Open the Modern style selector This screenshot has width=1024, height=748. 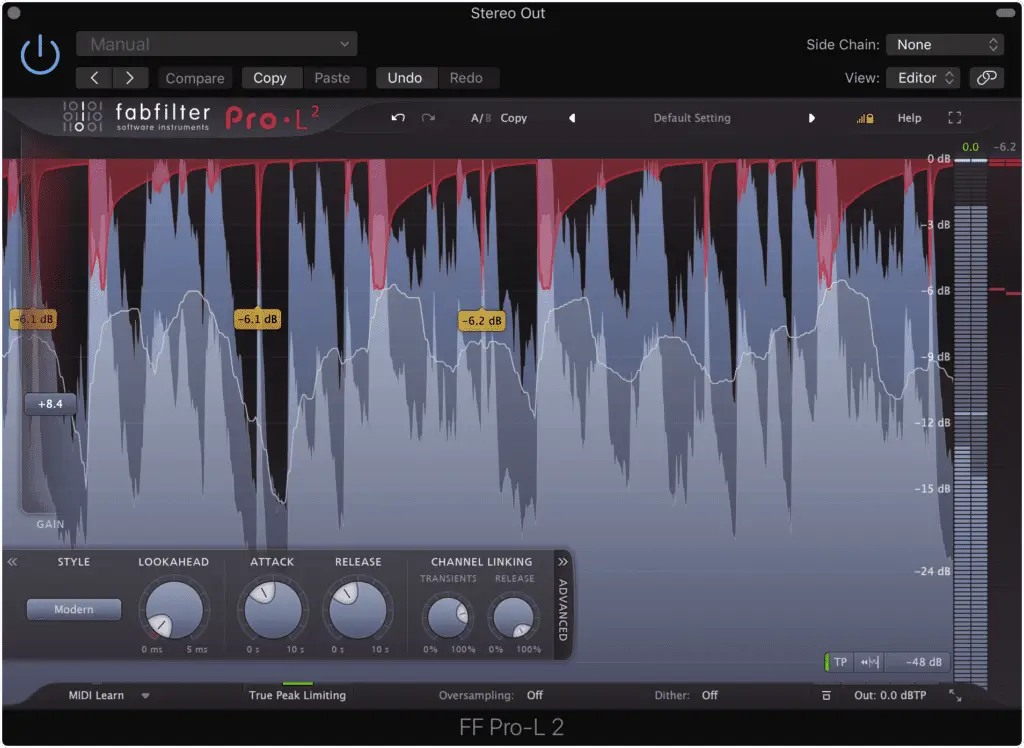coord(74,610)
